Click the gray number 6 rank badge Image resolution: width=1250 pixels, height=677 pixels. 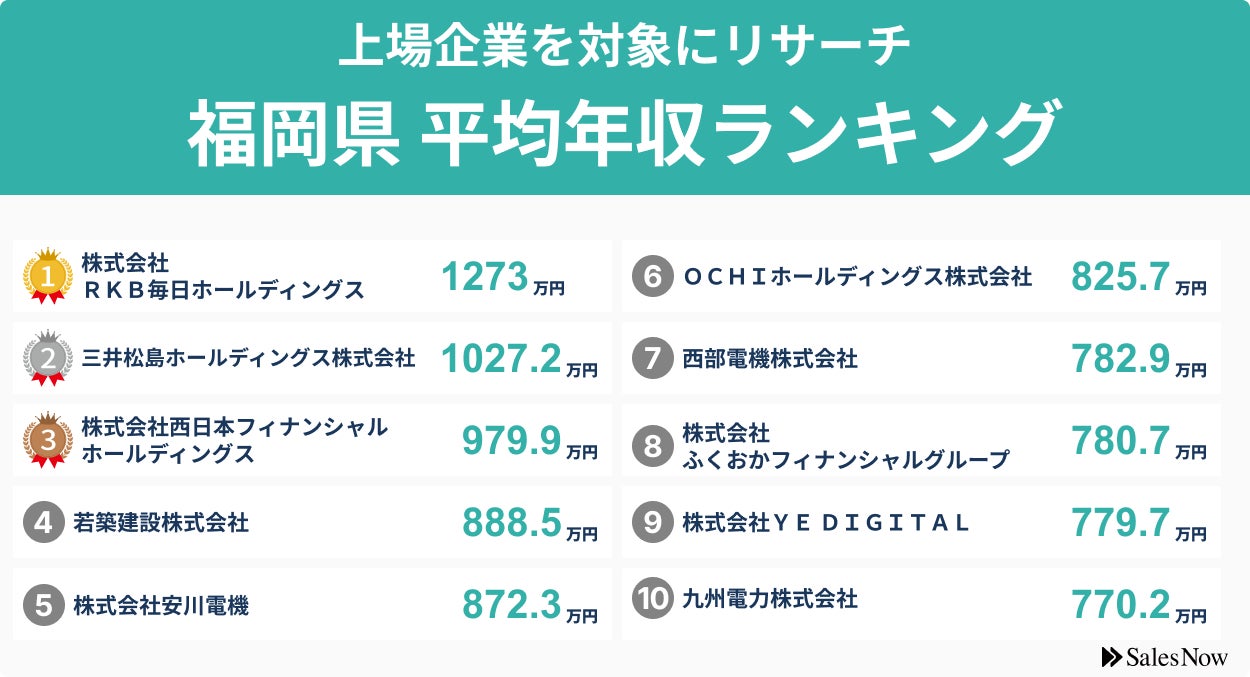point(653,277)
